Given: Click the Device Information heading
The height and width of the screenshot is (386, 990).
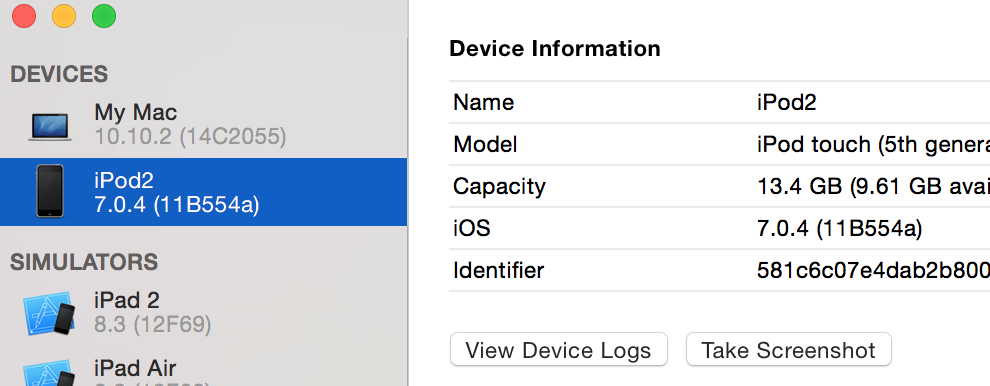Looking at the screenshot, I should (555, 49).
